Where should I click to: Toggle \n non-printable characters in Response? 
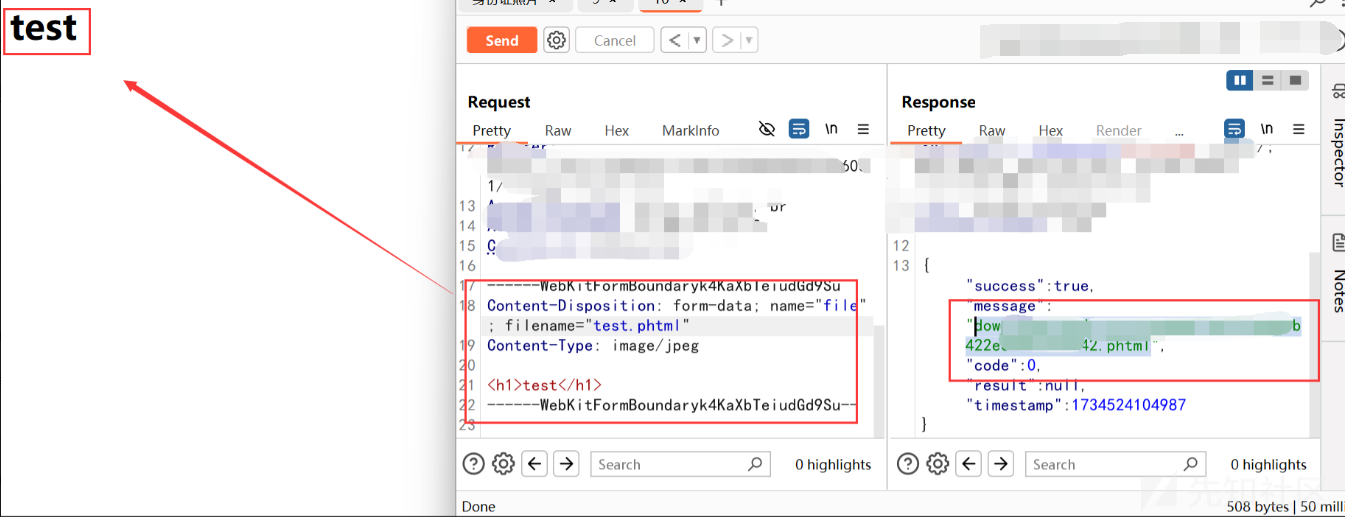pyautogui.click(x=1267, y=129)
